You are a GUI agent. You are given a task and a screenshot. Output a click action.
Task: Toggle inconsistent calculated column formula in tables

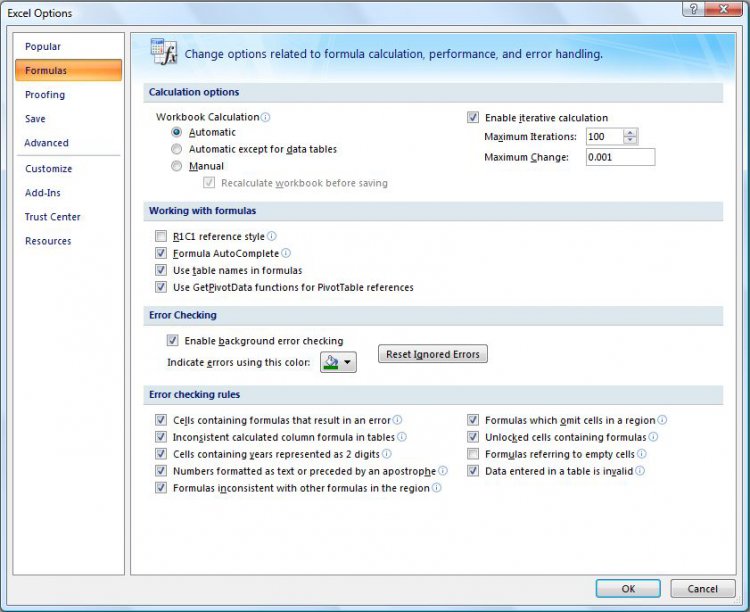pyautogui.click(x=161, y=437)
